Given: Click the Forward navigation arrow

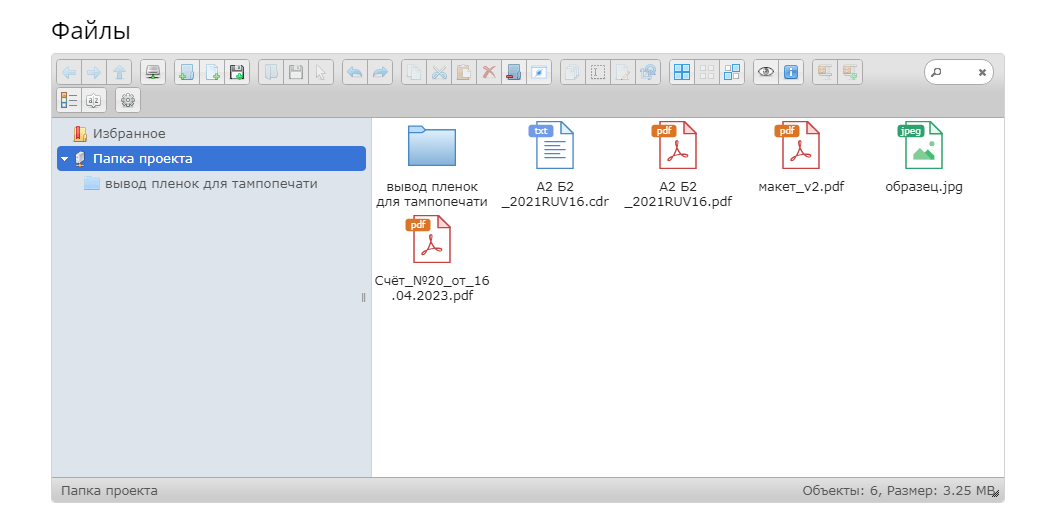Looking at the screenshot, I should [94, 72].
